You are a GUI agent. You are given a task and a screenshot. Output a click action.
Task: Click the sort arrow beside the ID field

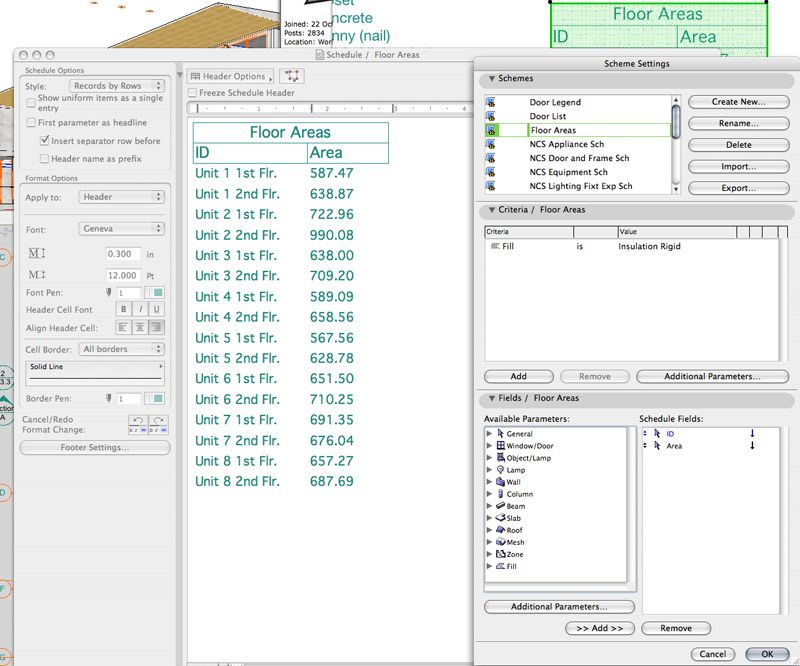(752, 433)
